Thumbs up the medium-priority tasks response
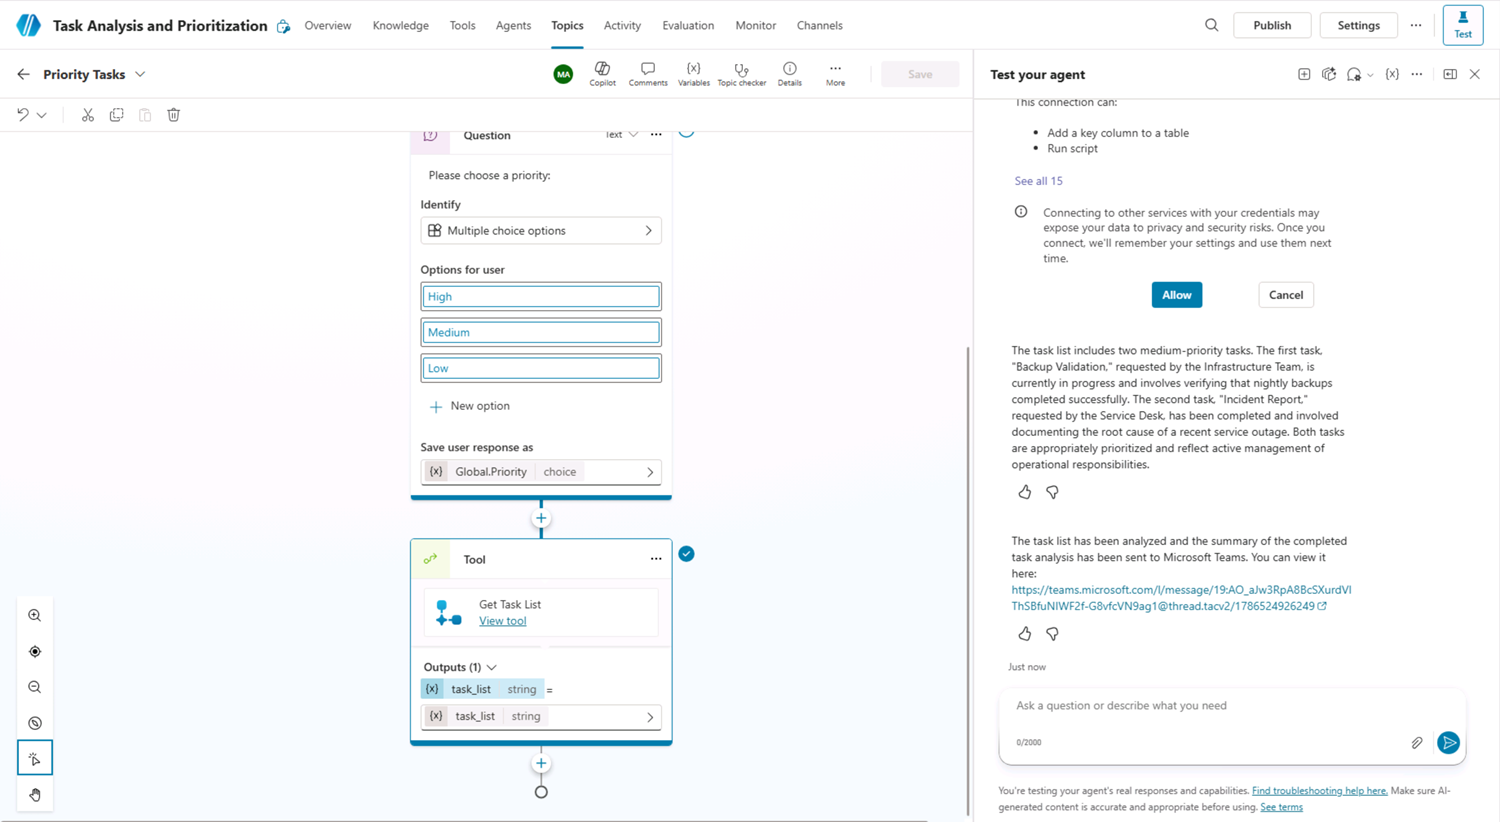The width and height of the screenshot is (1500, 822). pos(1025,492)
